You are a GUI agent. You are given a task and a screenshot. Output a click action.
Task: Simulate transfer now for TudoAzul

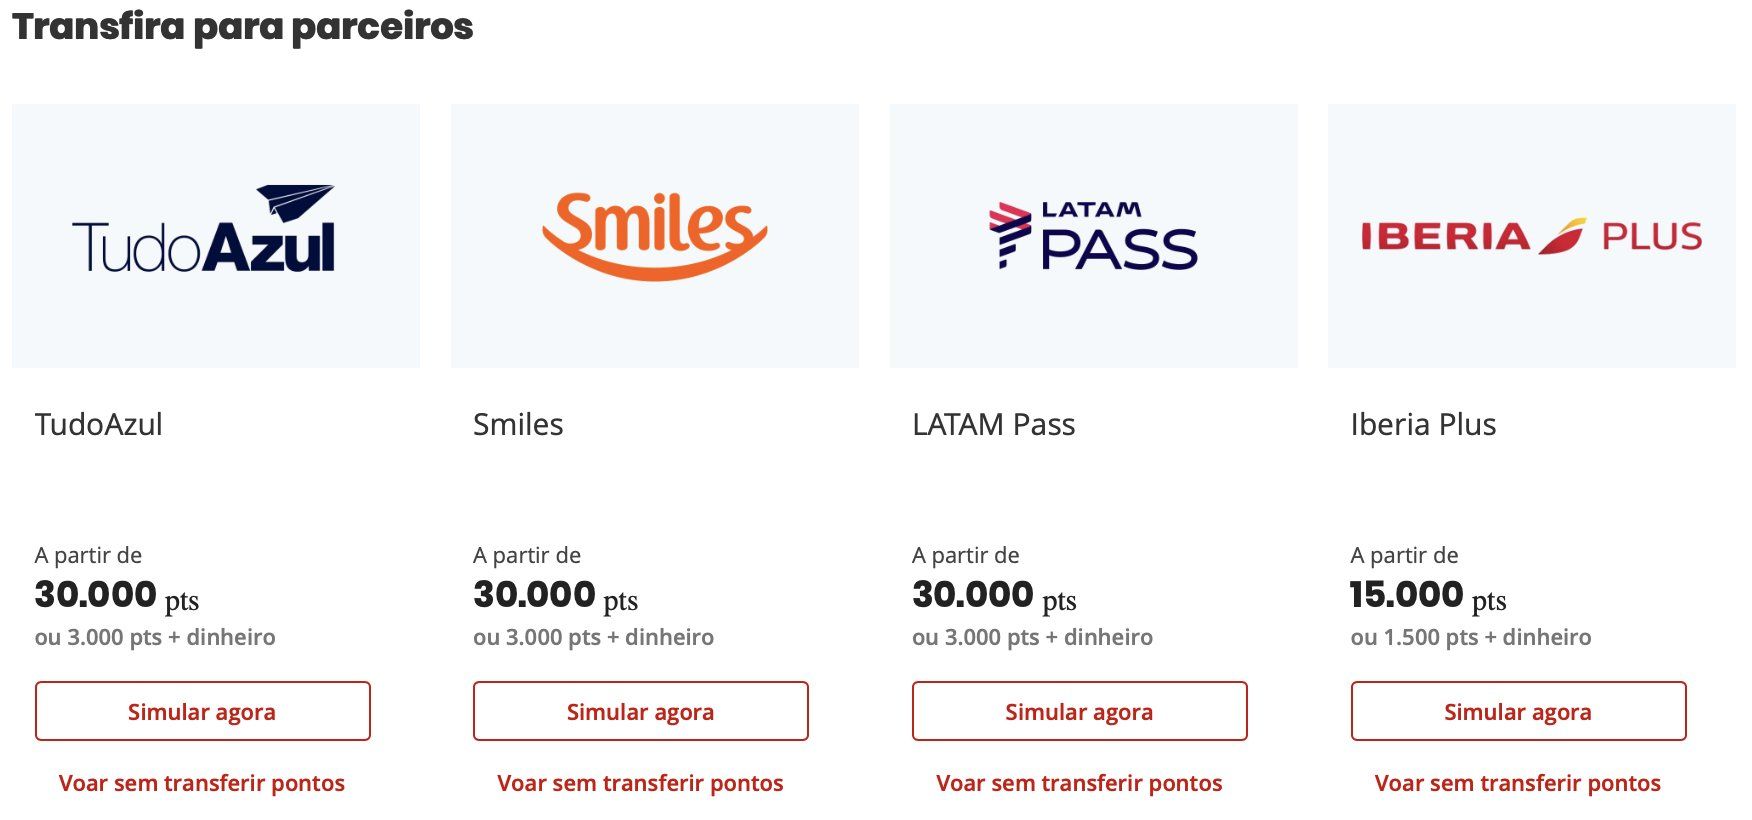(203, 711)
